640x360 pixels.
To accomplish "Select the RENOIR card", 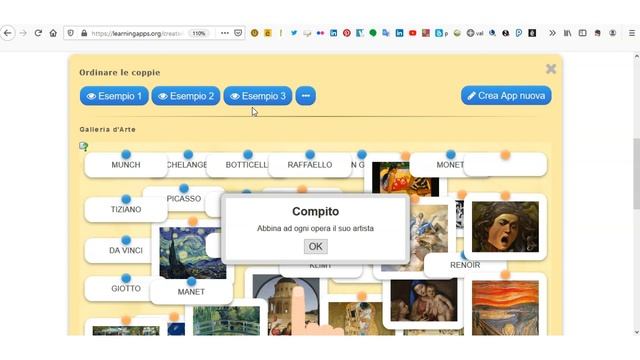I will [465, 265].
